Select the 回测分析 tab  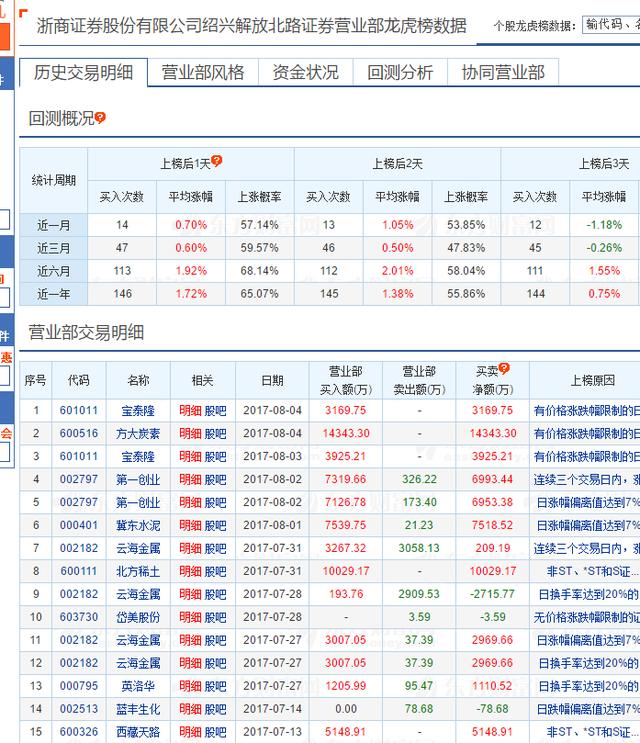click(x=400, y=72)
